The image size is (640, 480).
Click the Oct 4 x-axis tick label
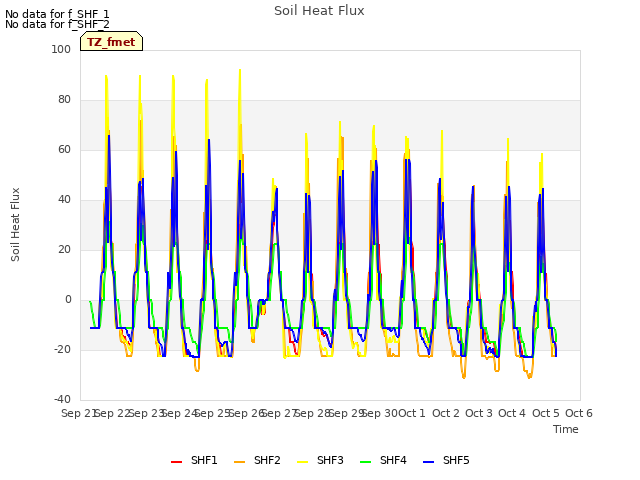pyautogui.click(x=512, y=413)
